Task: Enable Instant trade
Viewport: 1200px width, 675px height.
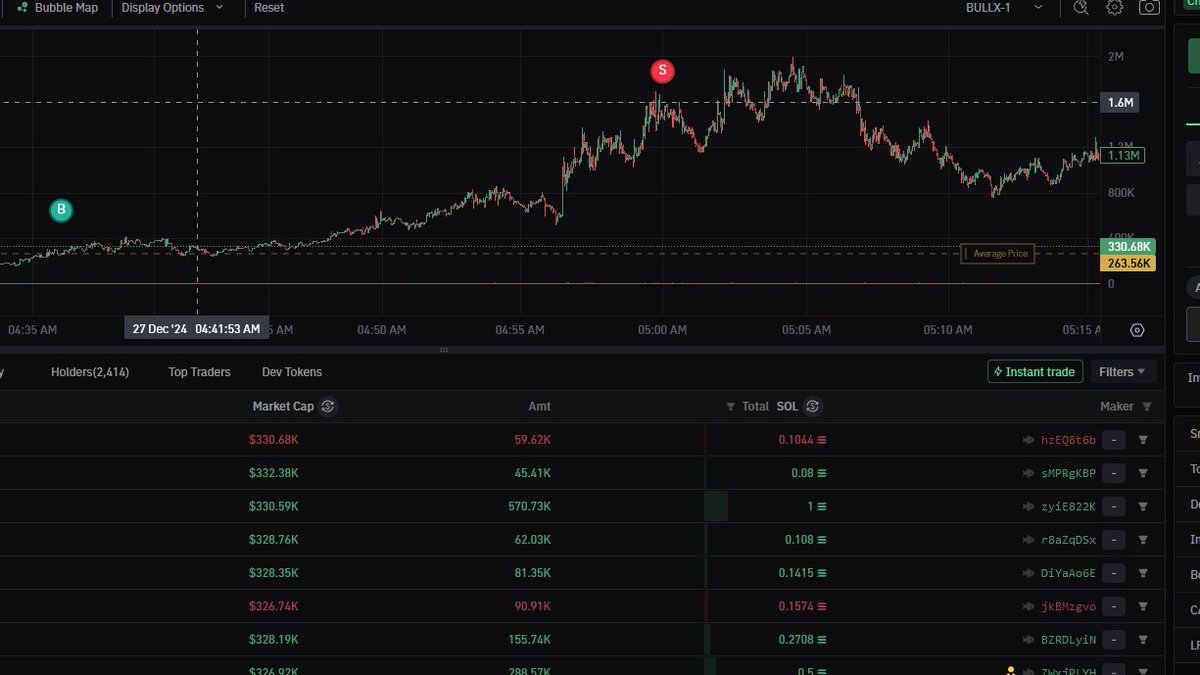Action: [1035, 372]
